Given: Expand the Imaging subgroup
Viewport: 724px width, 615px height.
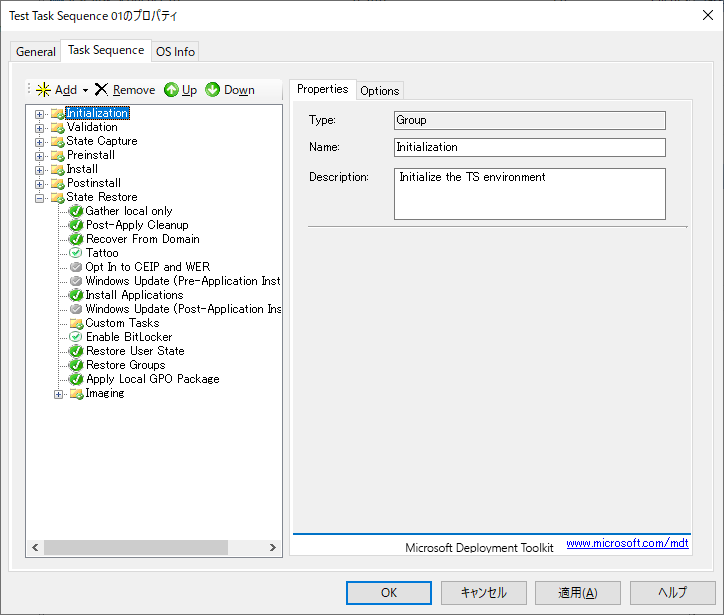Looking at the screenshot, I should tap(58, 394).
